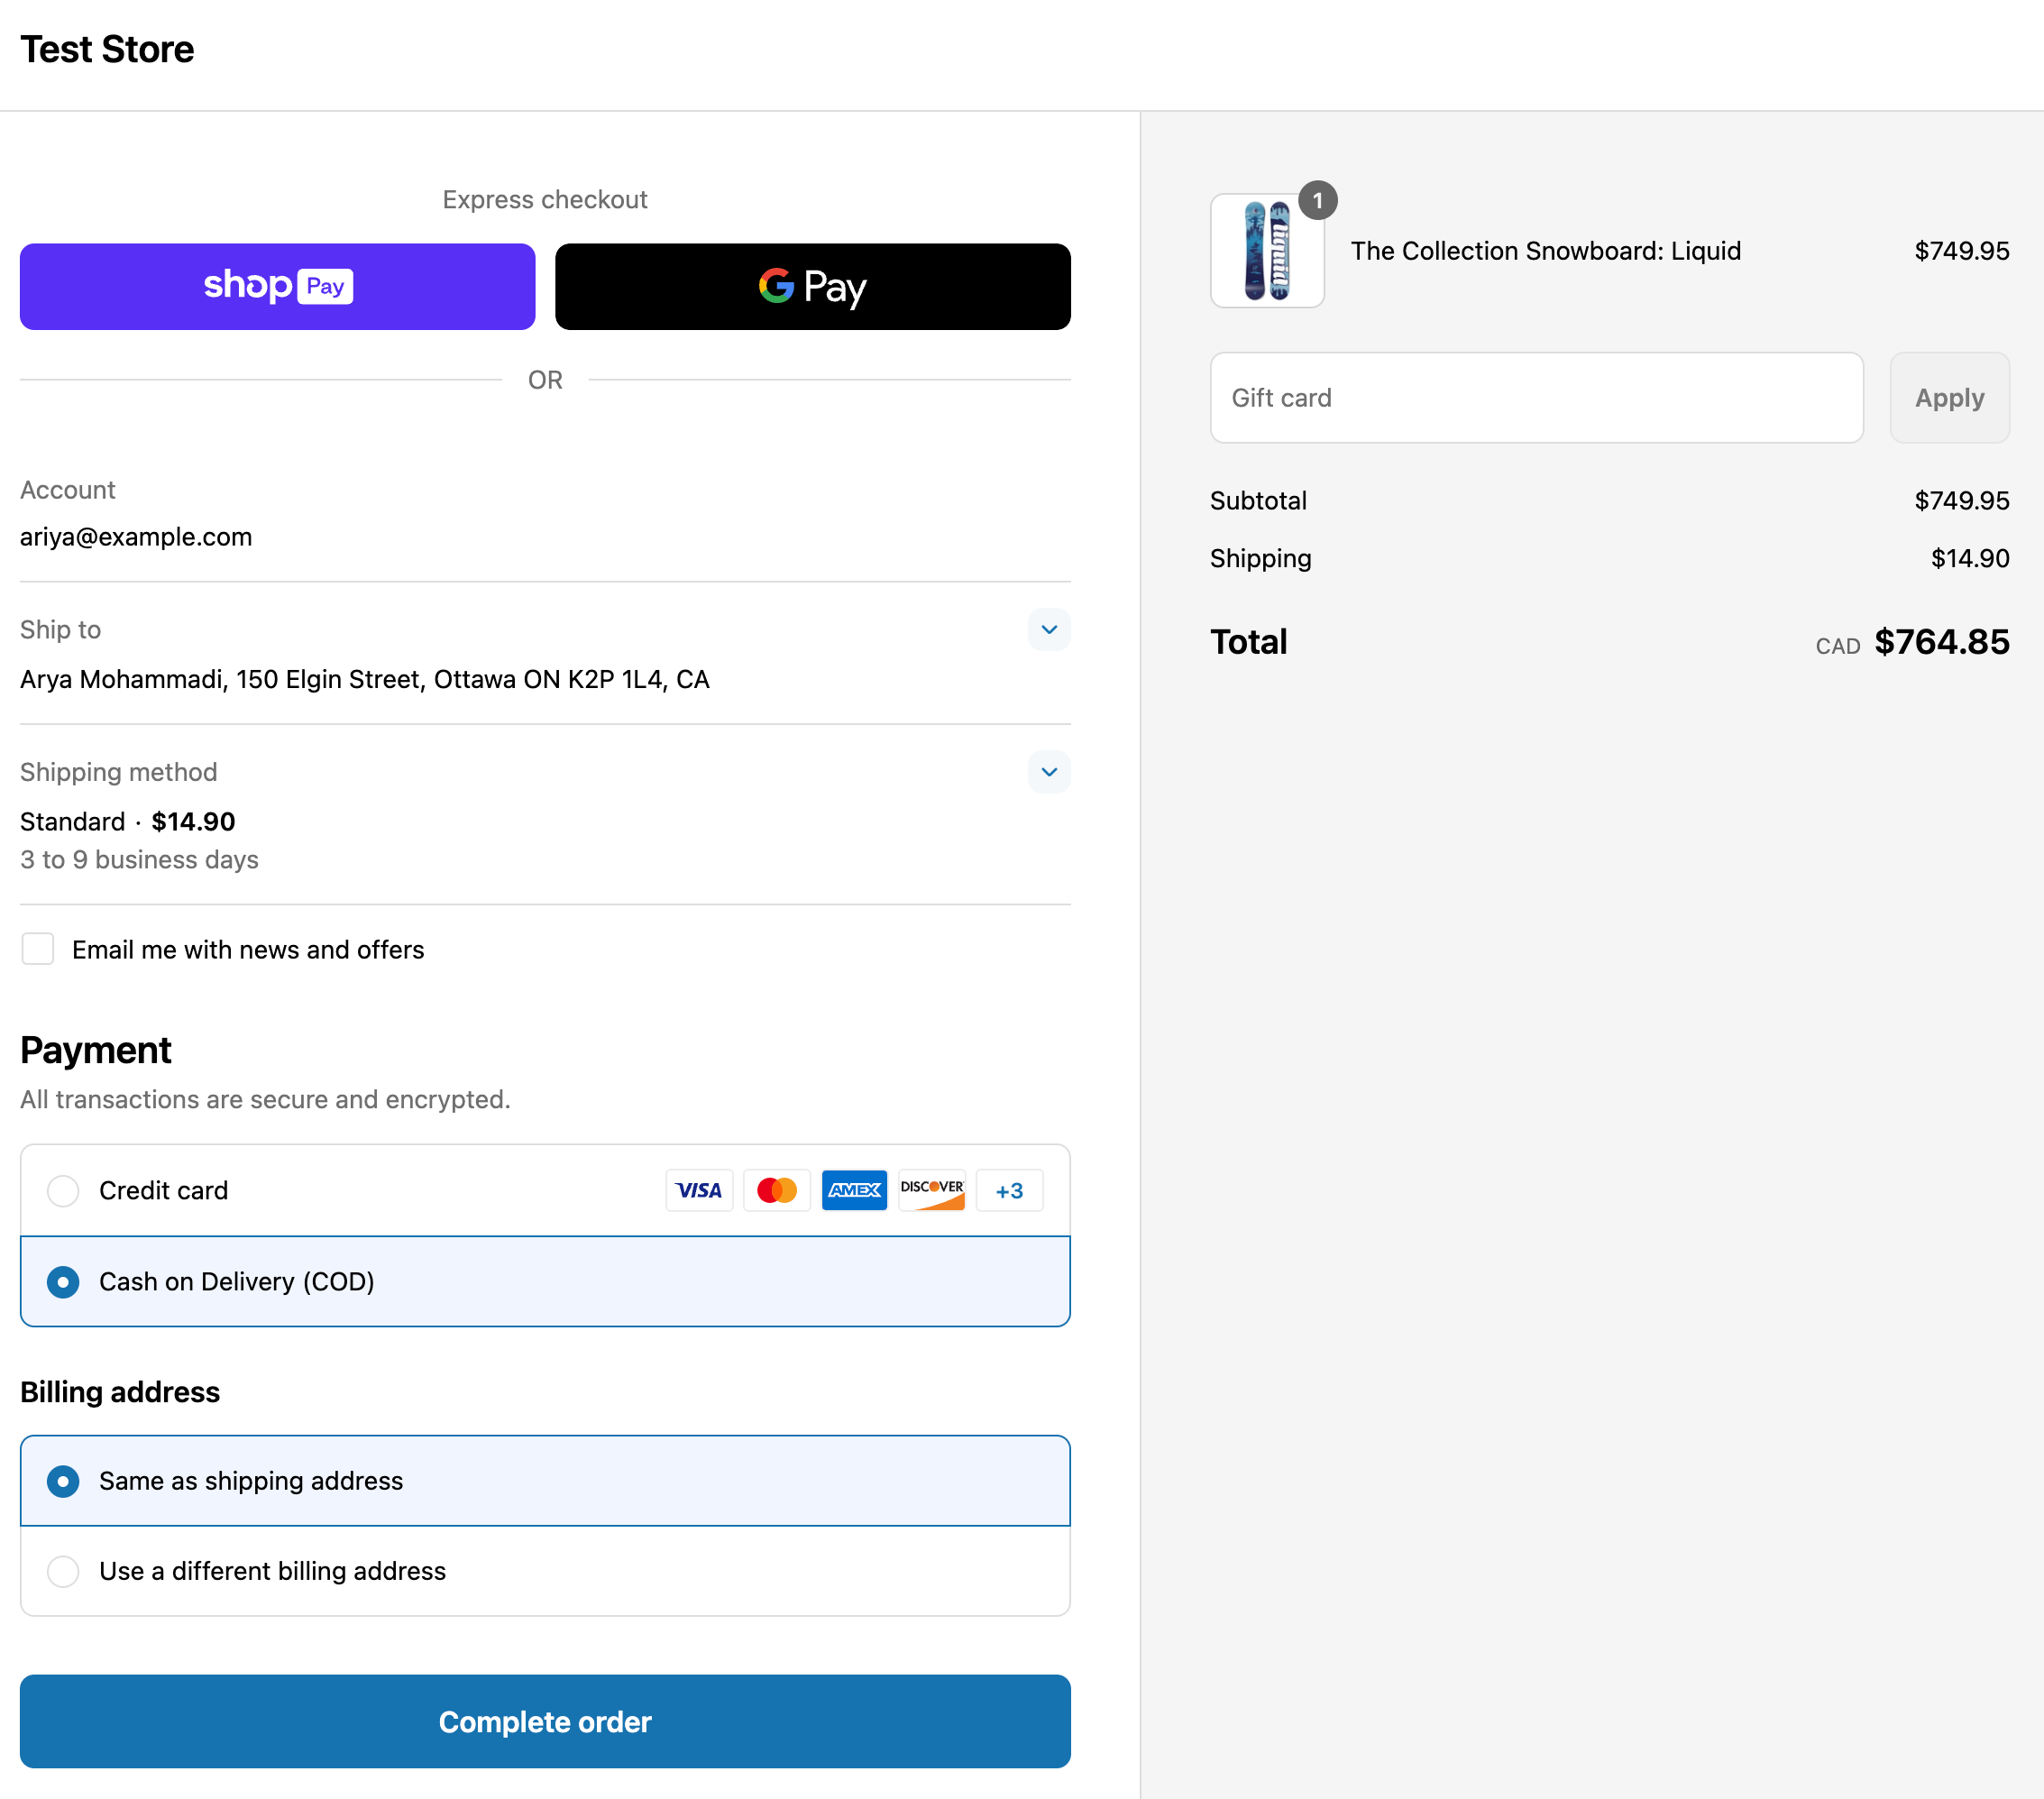2044x1799 pixels.
Task: Click the Mastercard icon
Action: coord(776,1190)
